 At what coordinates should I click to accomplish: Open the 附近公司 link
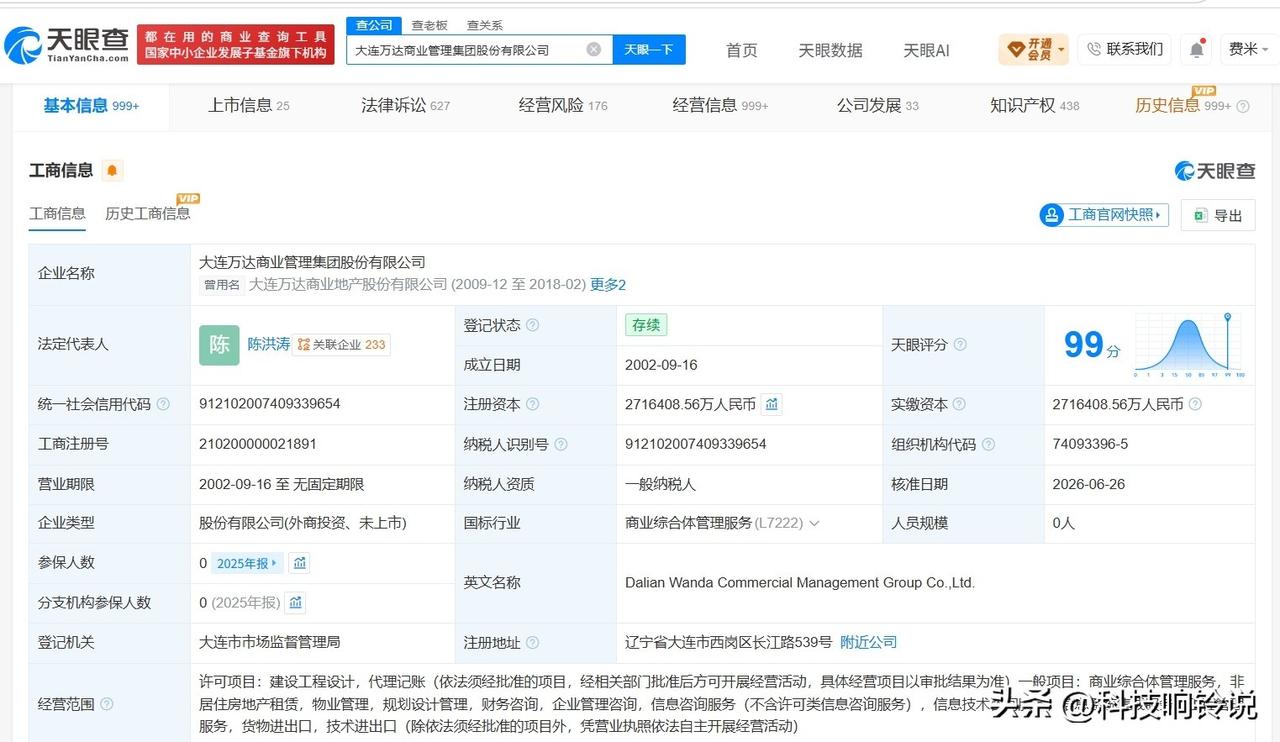pyautogui.click(x=868, y=643)
